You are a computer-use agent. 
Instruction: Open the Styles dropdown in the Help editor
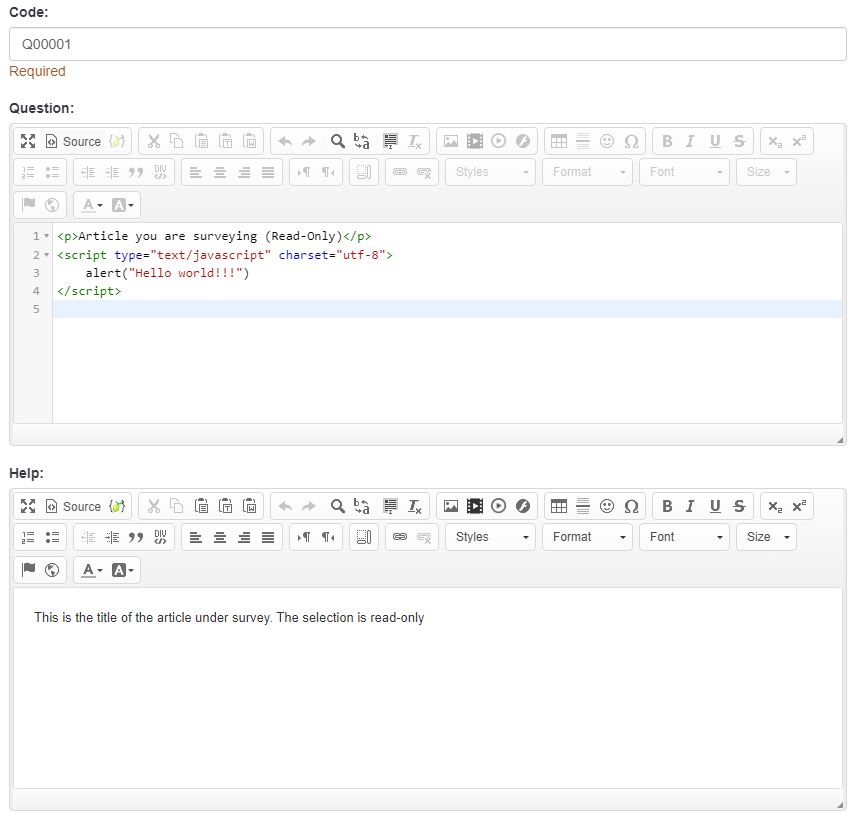(491, 537)
